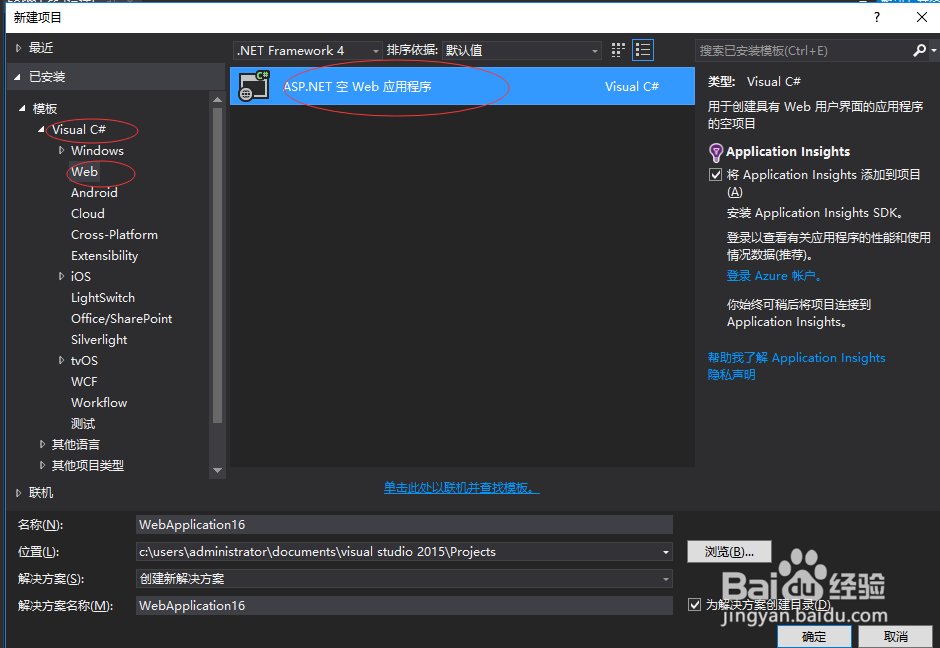Screen dimensions: 940x648
Task: Switch to small icons grid view
Action: pyautogui.click(x=618, y=50)
